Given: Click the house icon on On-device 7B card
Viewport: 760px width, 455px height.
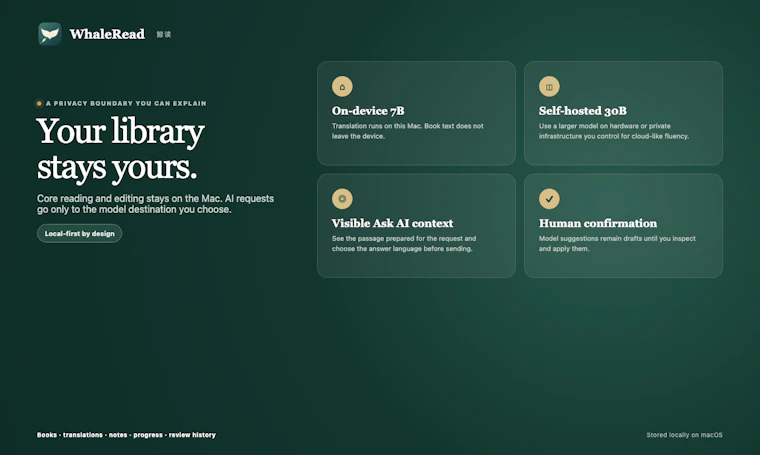Looking at the screenshot, I should click(342, 87).
